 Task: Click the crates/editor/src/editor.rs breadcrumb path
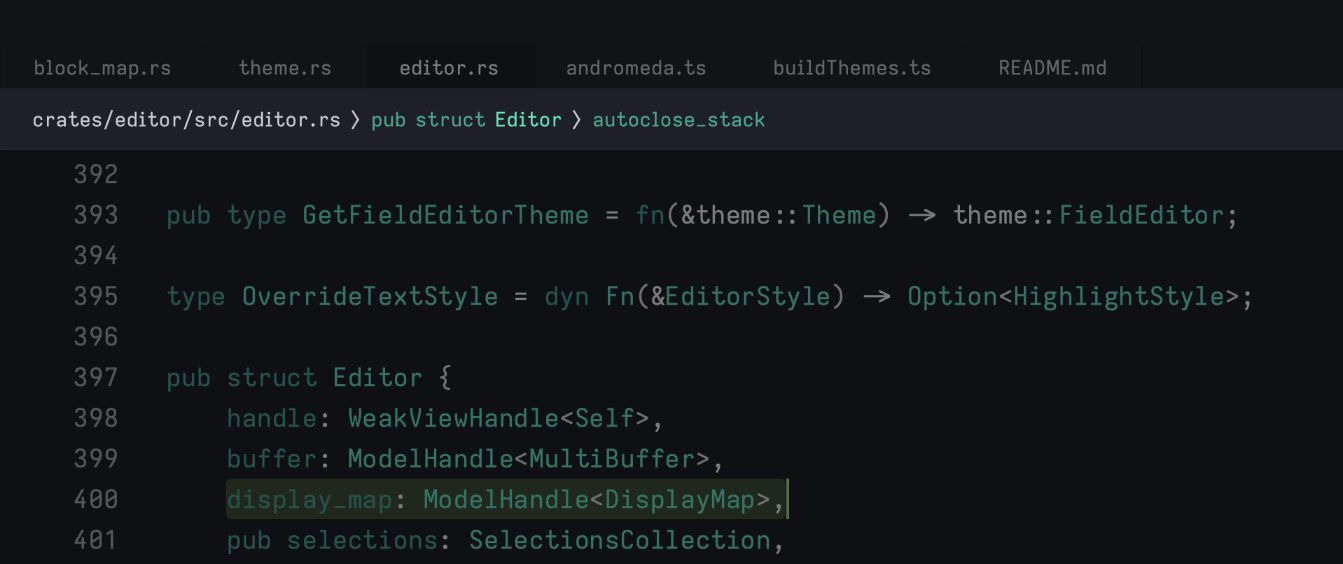(186, 120)
